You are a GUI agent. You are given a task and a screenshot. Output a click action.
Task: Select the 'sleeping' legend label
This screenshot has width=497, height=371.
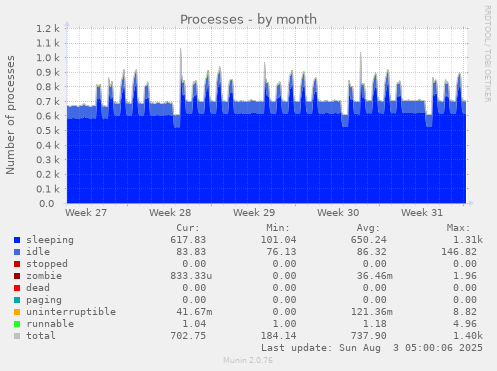coord(50,240)
